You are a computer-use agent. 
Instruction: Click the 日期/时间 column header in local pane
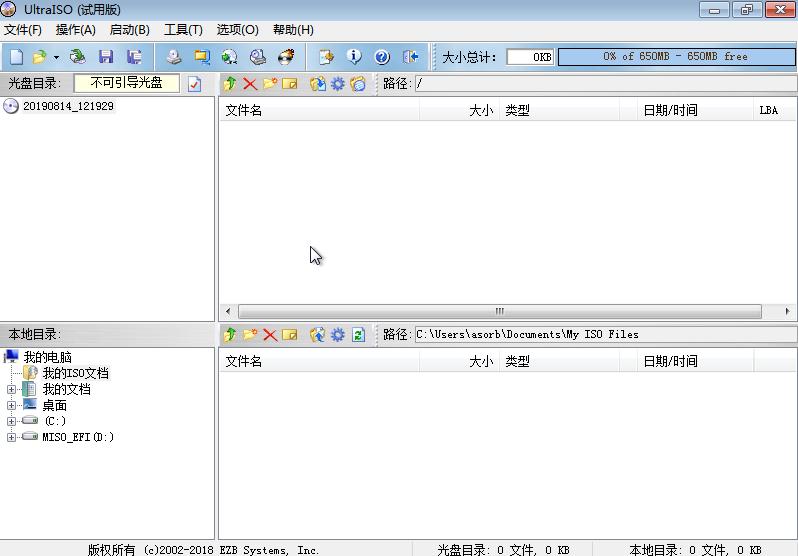[x=695, y=361]
